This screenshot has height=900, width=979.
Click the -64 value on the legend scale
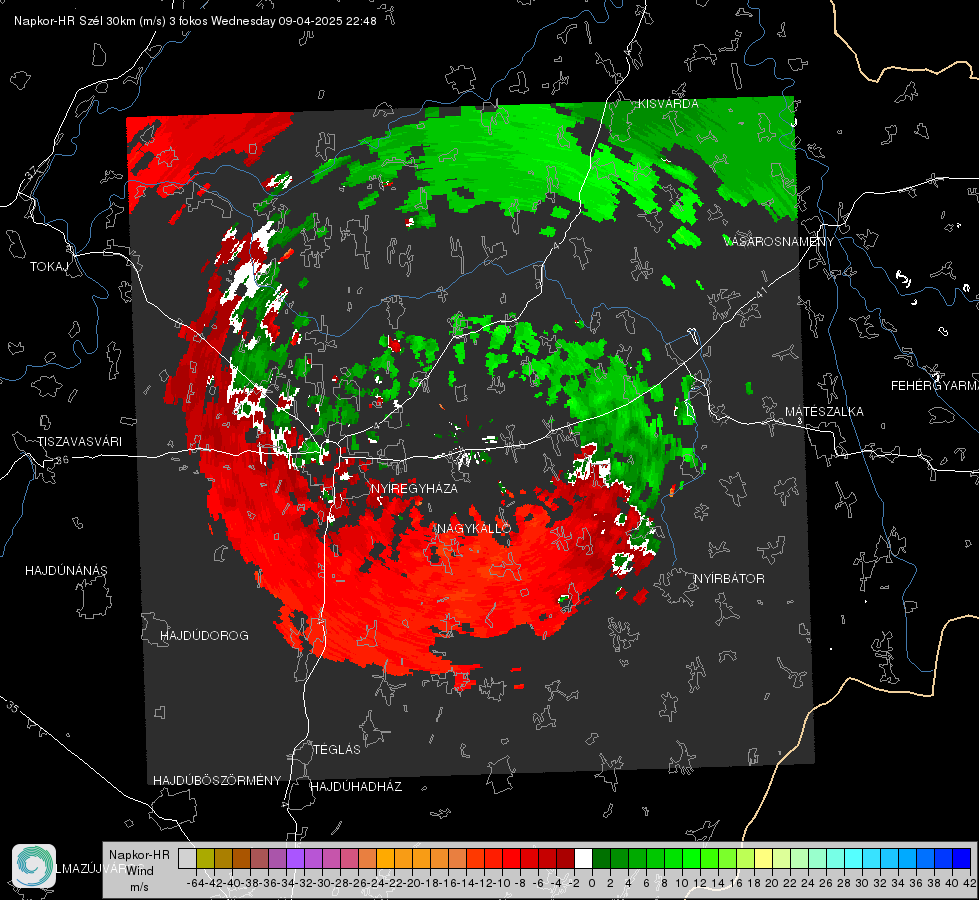(196, 883)
